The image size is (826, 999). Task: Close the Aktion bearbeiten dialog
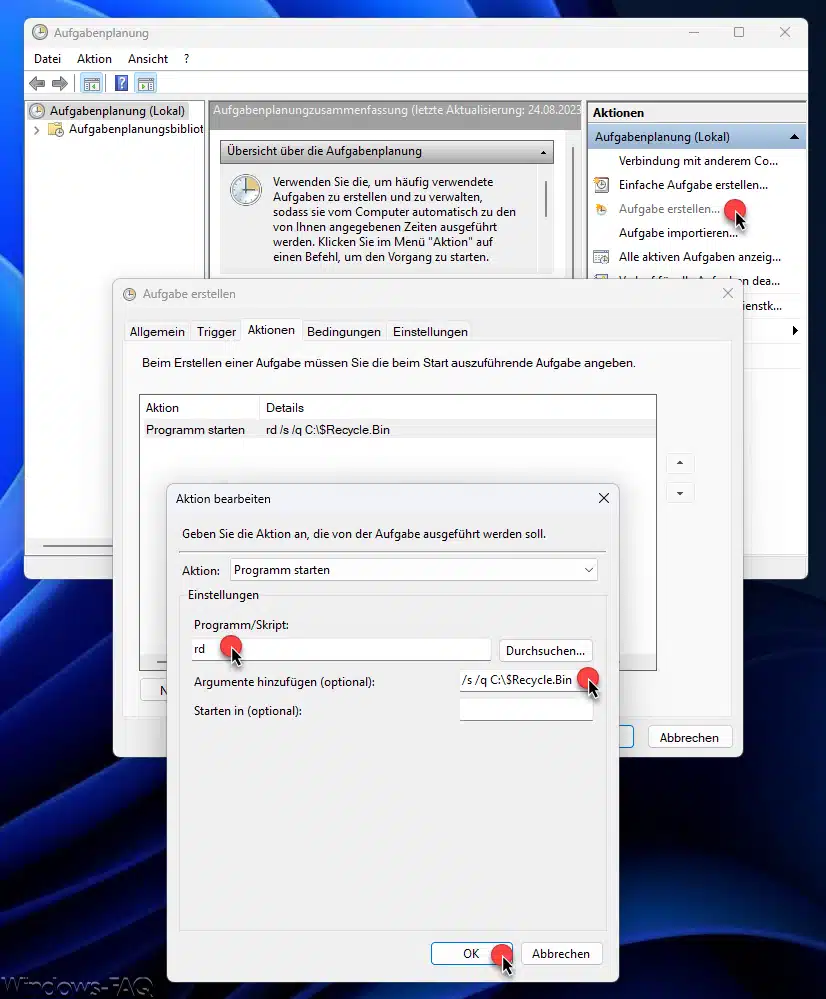(604, 498)
